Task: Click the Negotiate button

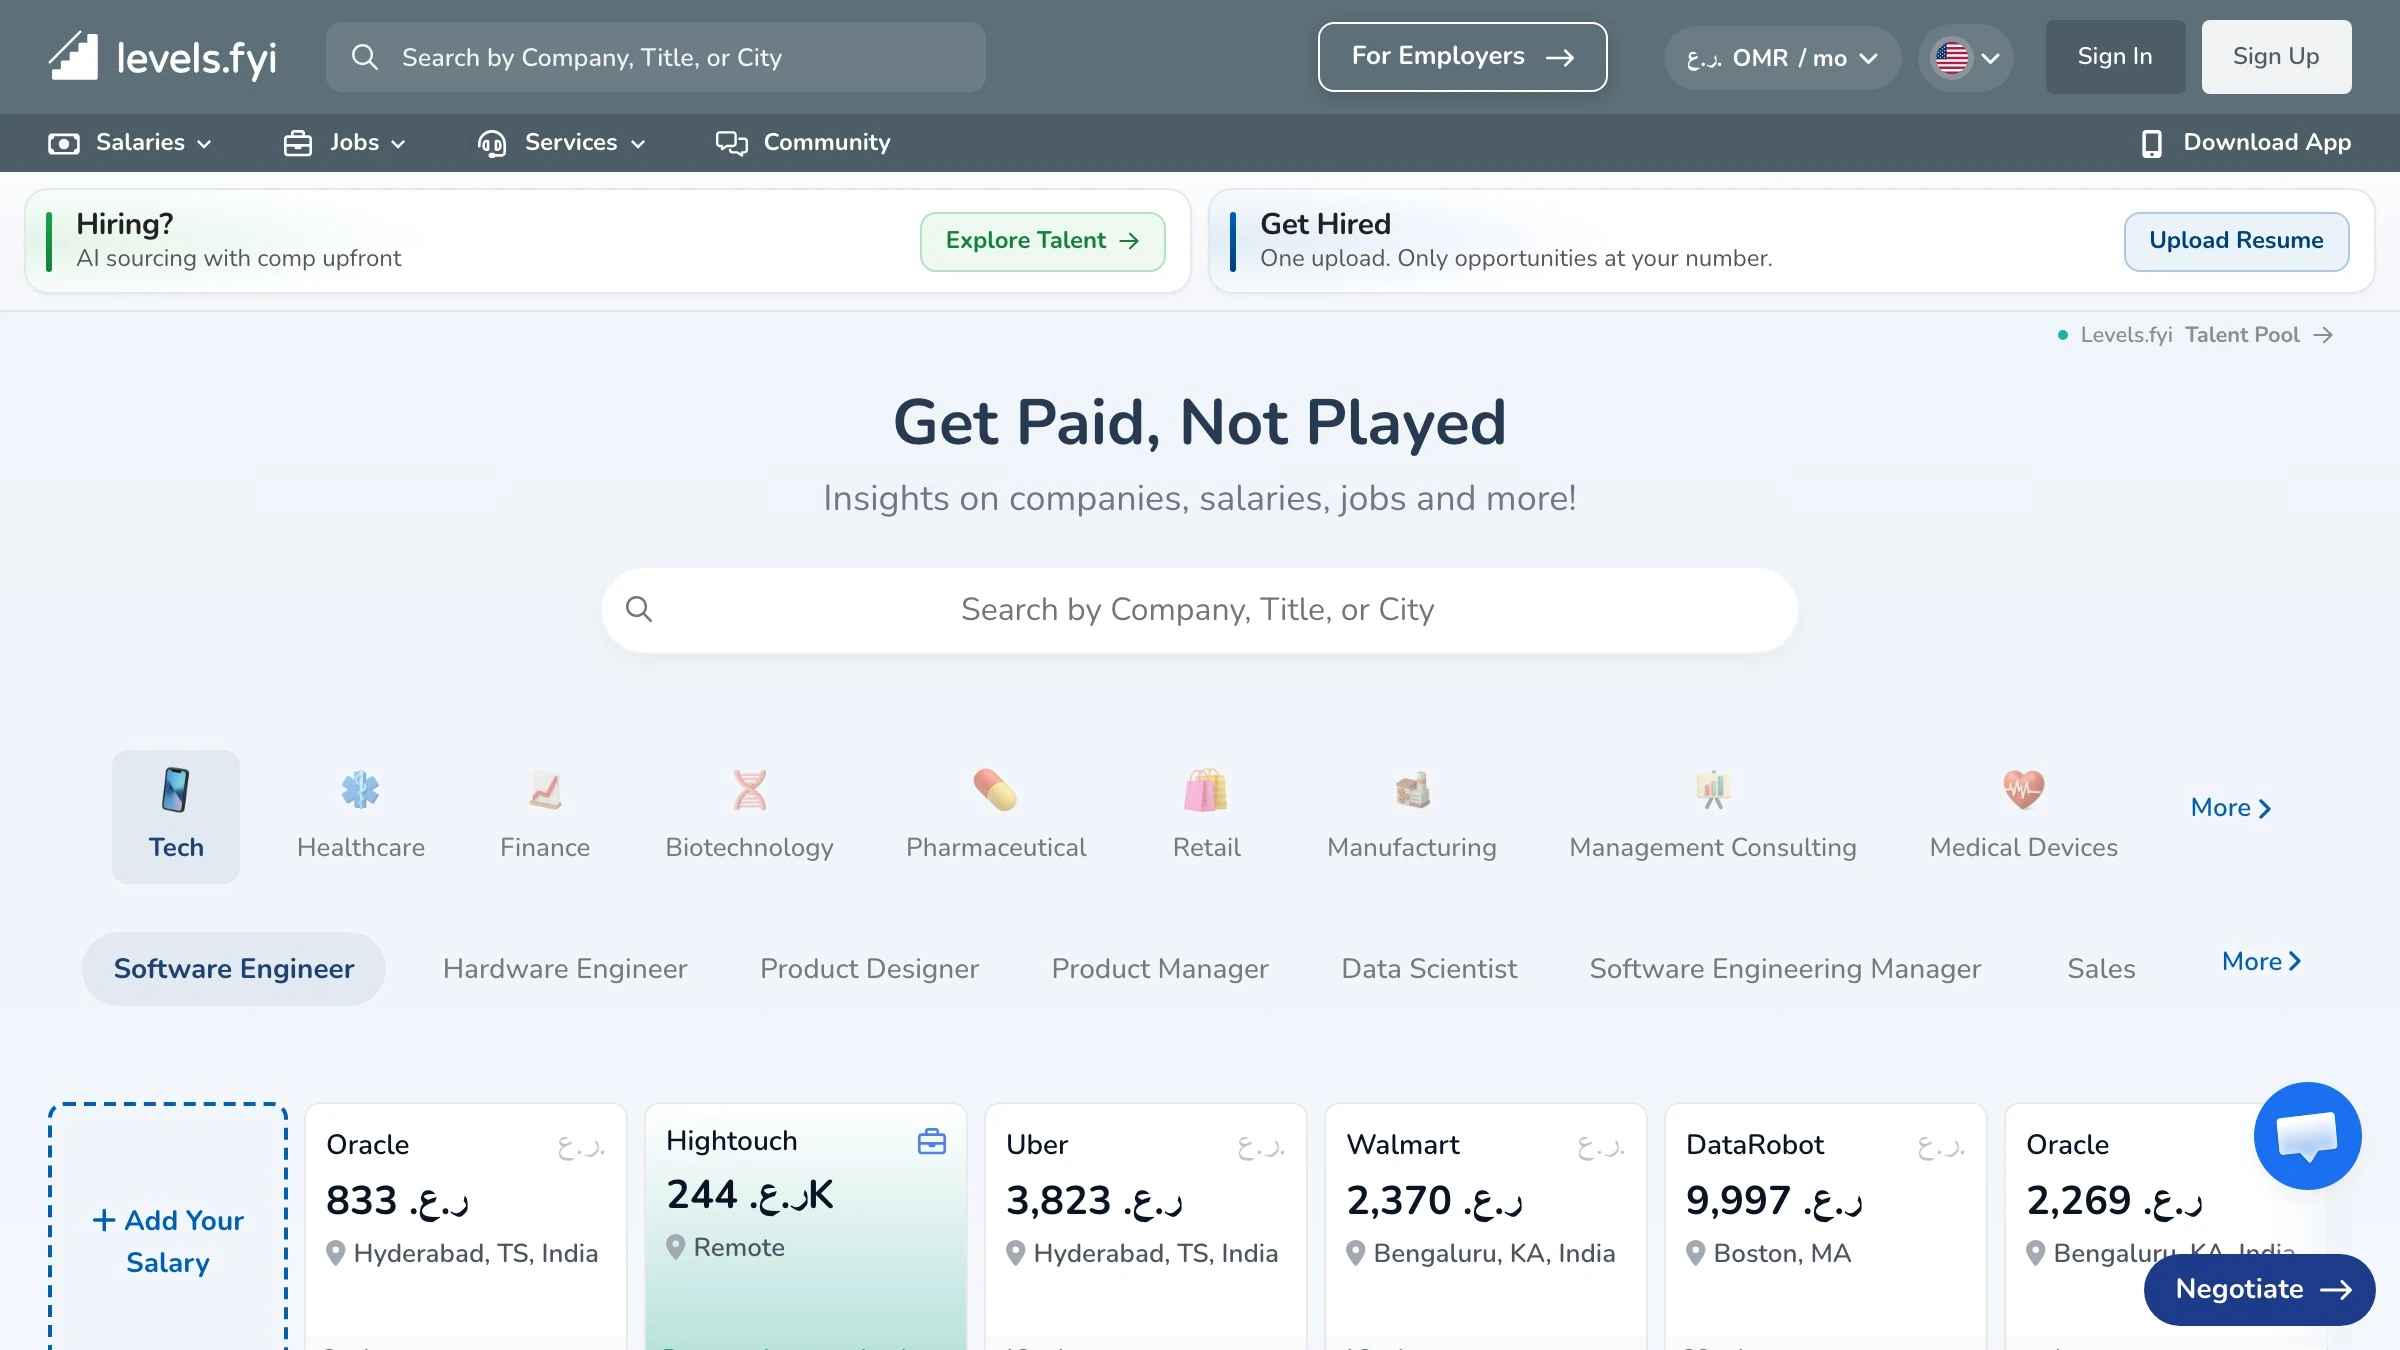Action: point(2259,1290)
